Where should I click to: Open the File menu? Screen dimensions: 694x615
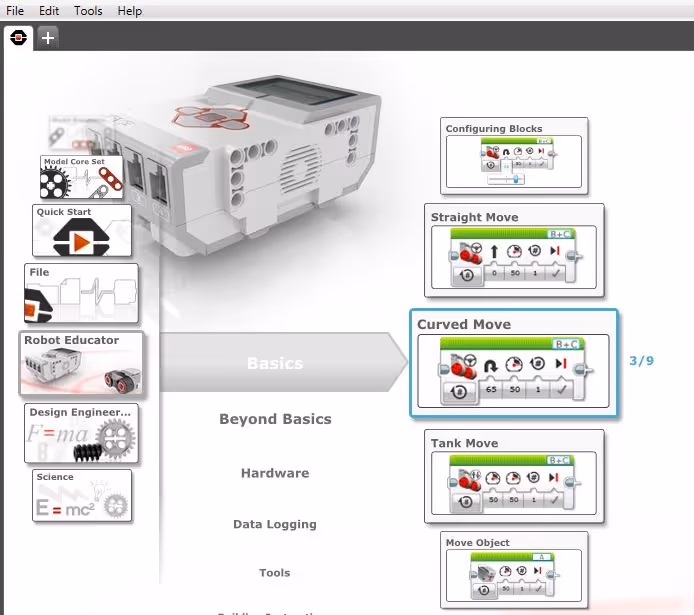pyautogui.click(x=15, y=11)
